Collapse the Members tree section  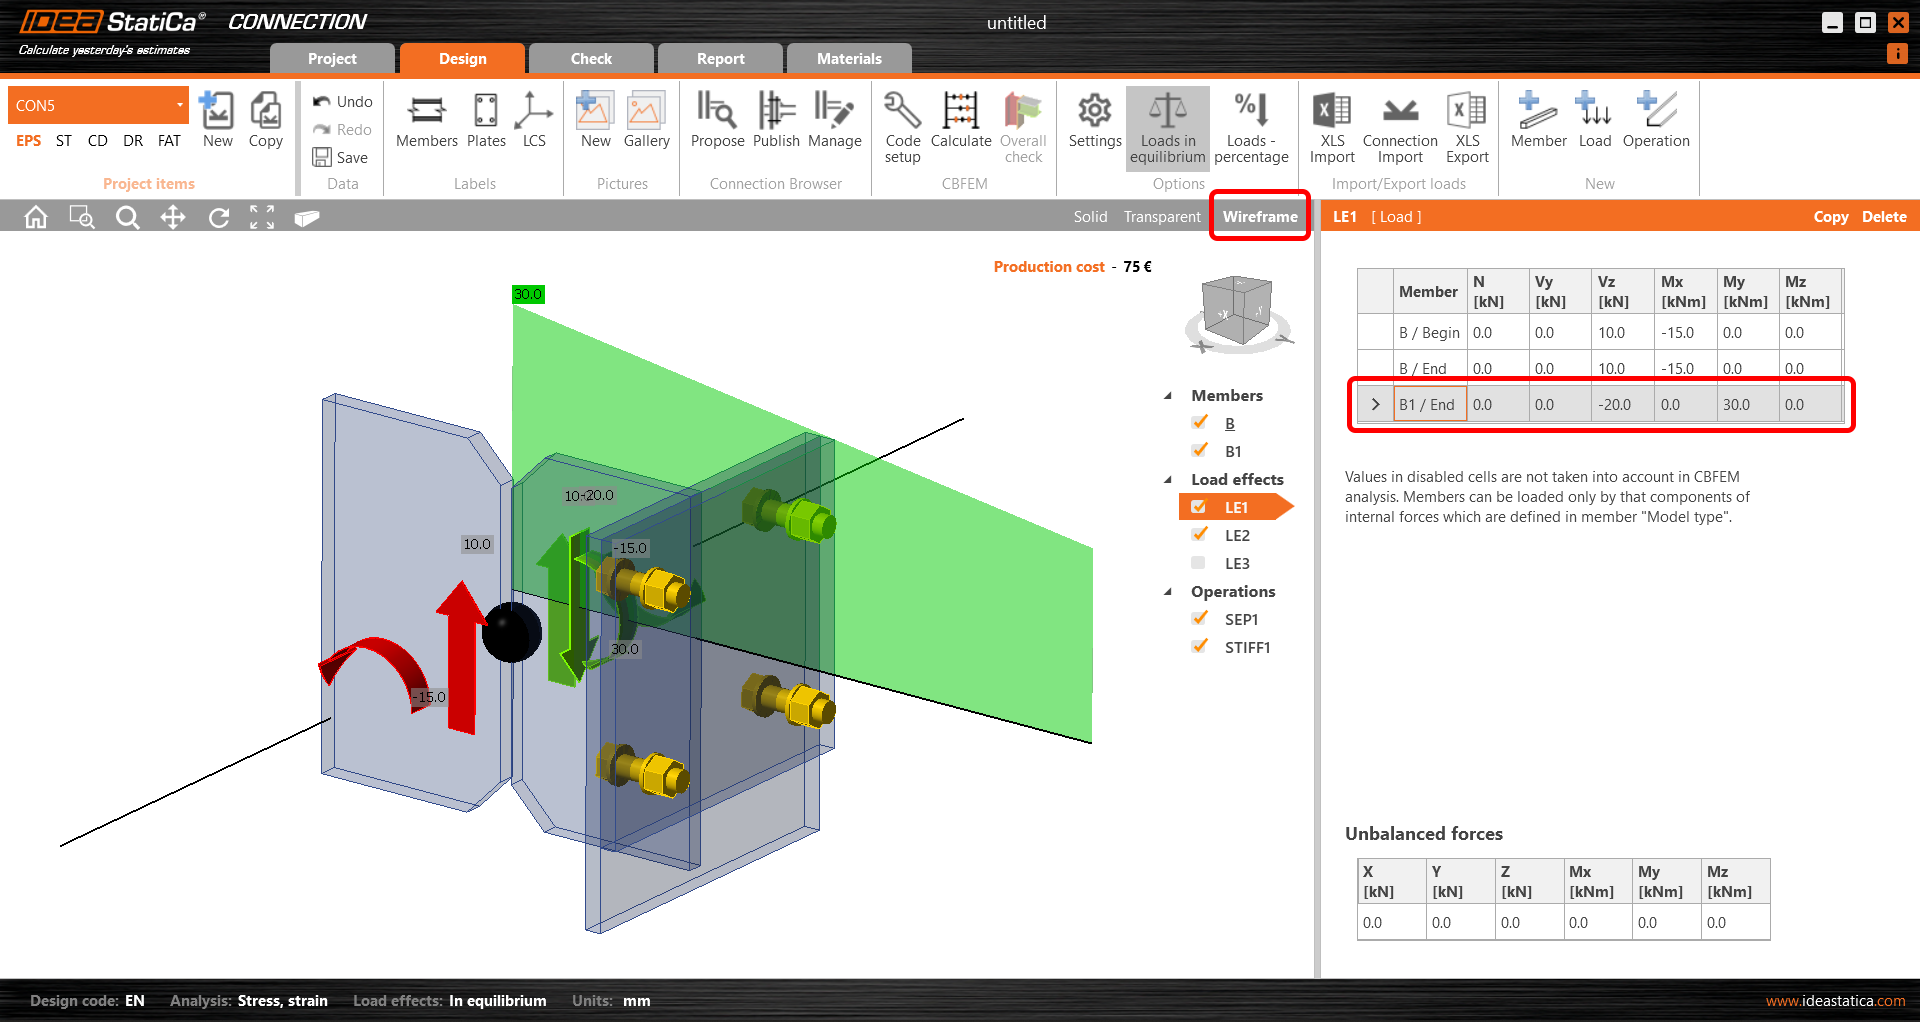coord(1168,395)
